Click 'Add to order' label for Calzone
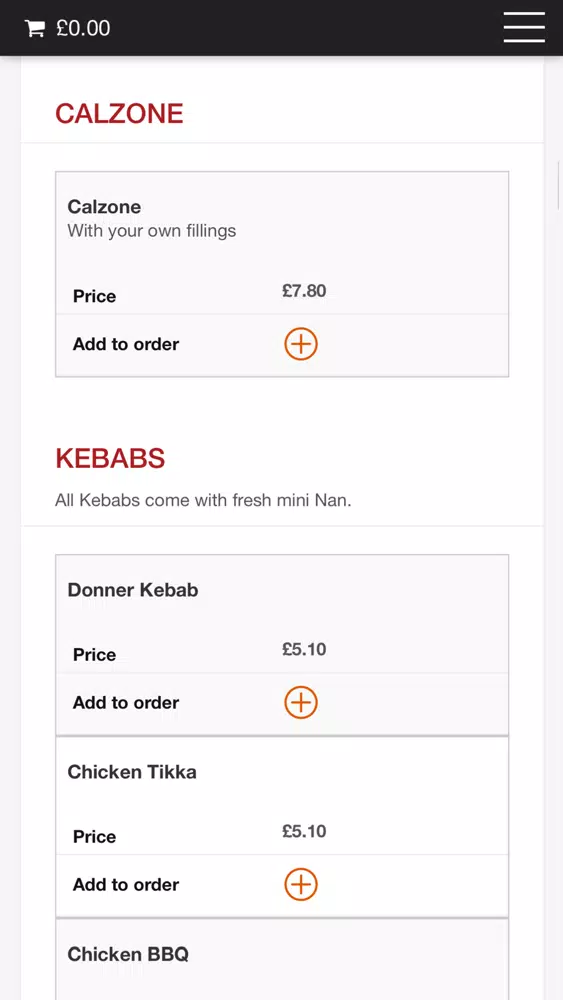Viewport: 563px width, 1000px height. 126,344
